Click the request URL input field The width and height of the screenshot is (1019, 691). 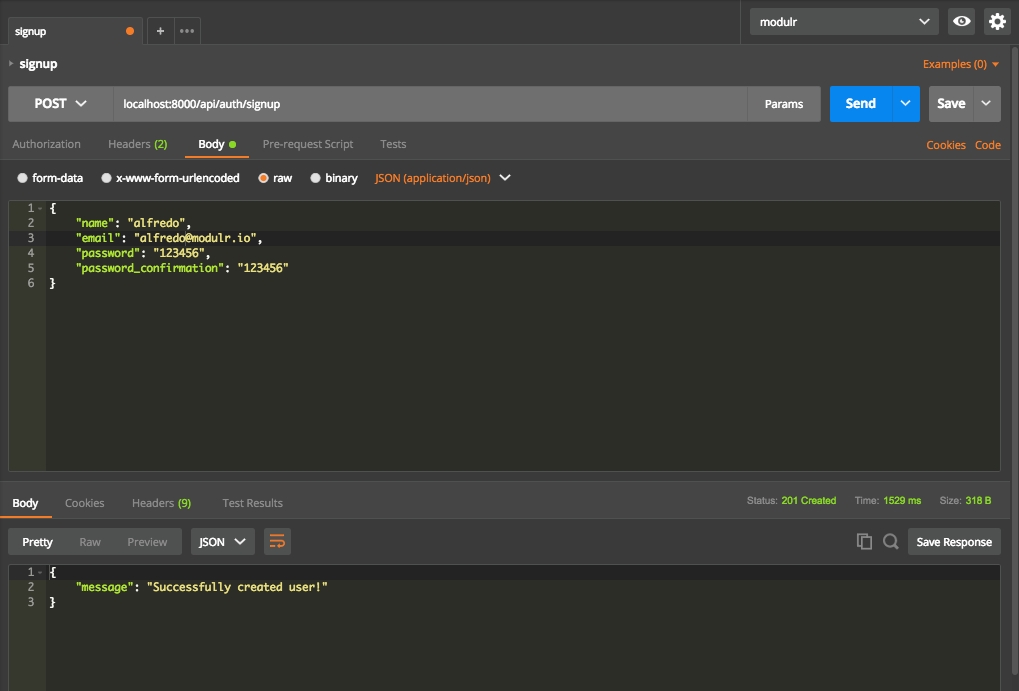pos(430,104)
